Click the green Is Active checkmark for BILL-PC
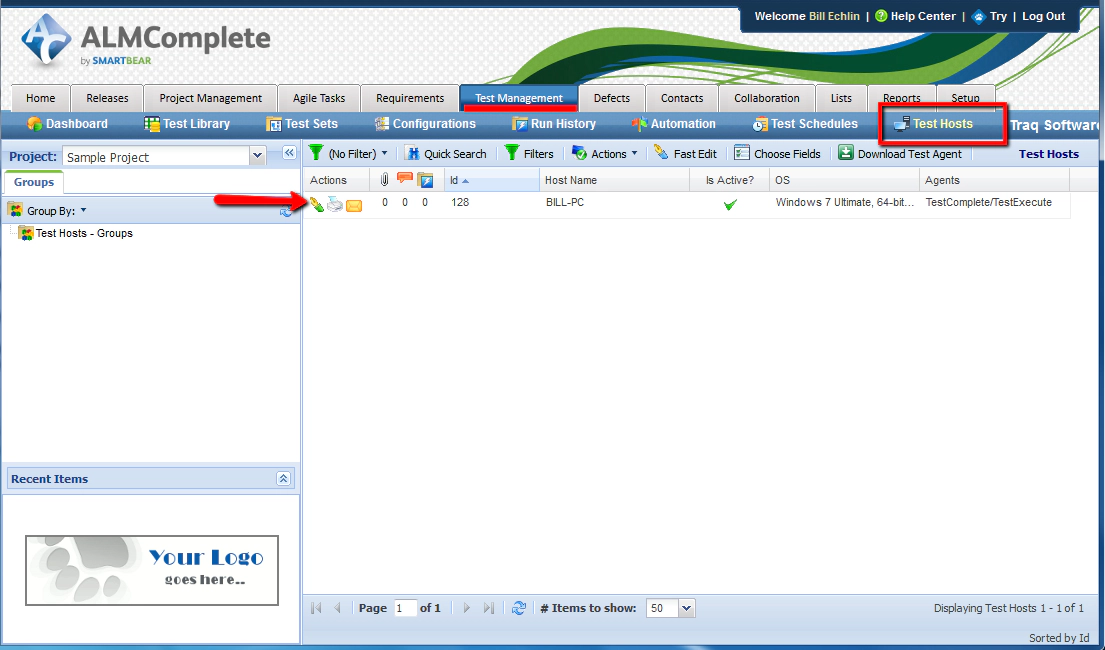The width and height of the screenshot is (1105, 650). click(730, 202)
